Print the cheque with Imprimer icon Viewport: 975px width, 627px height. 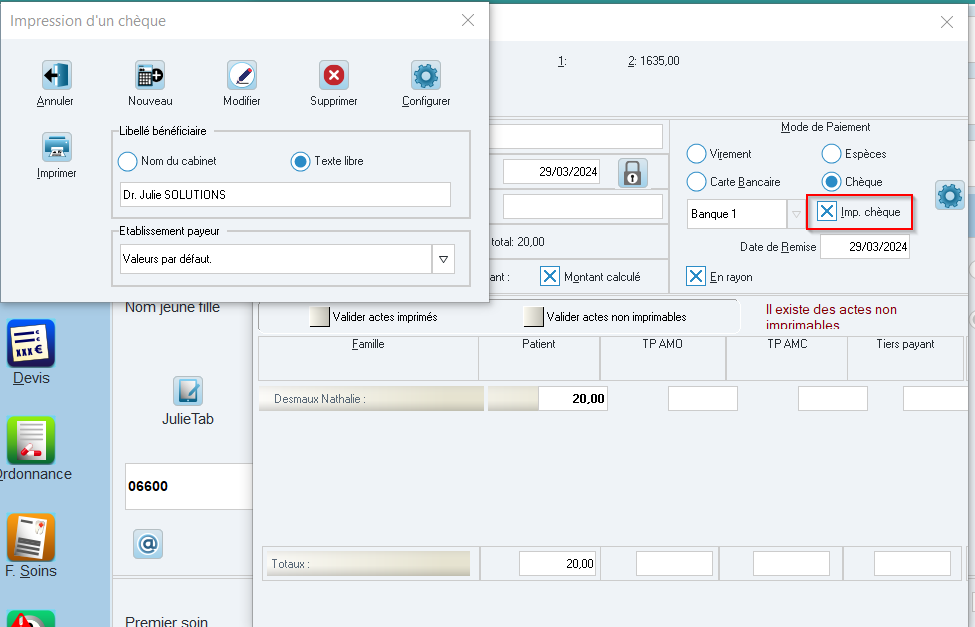click(57, 147)
